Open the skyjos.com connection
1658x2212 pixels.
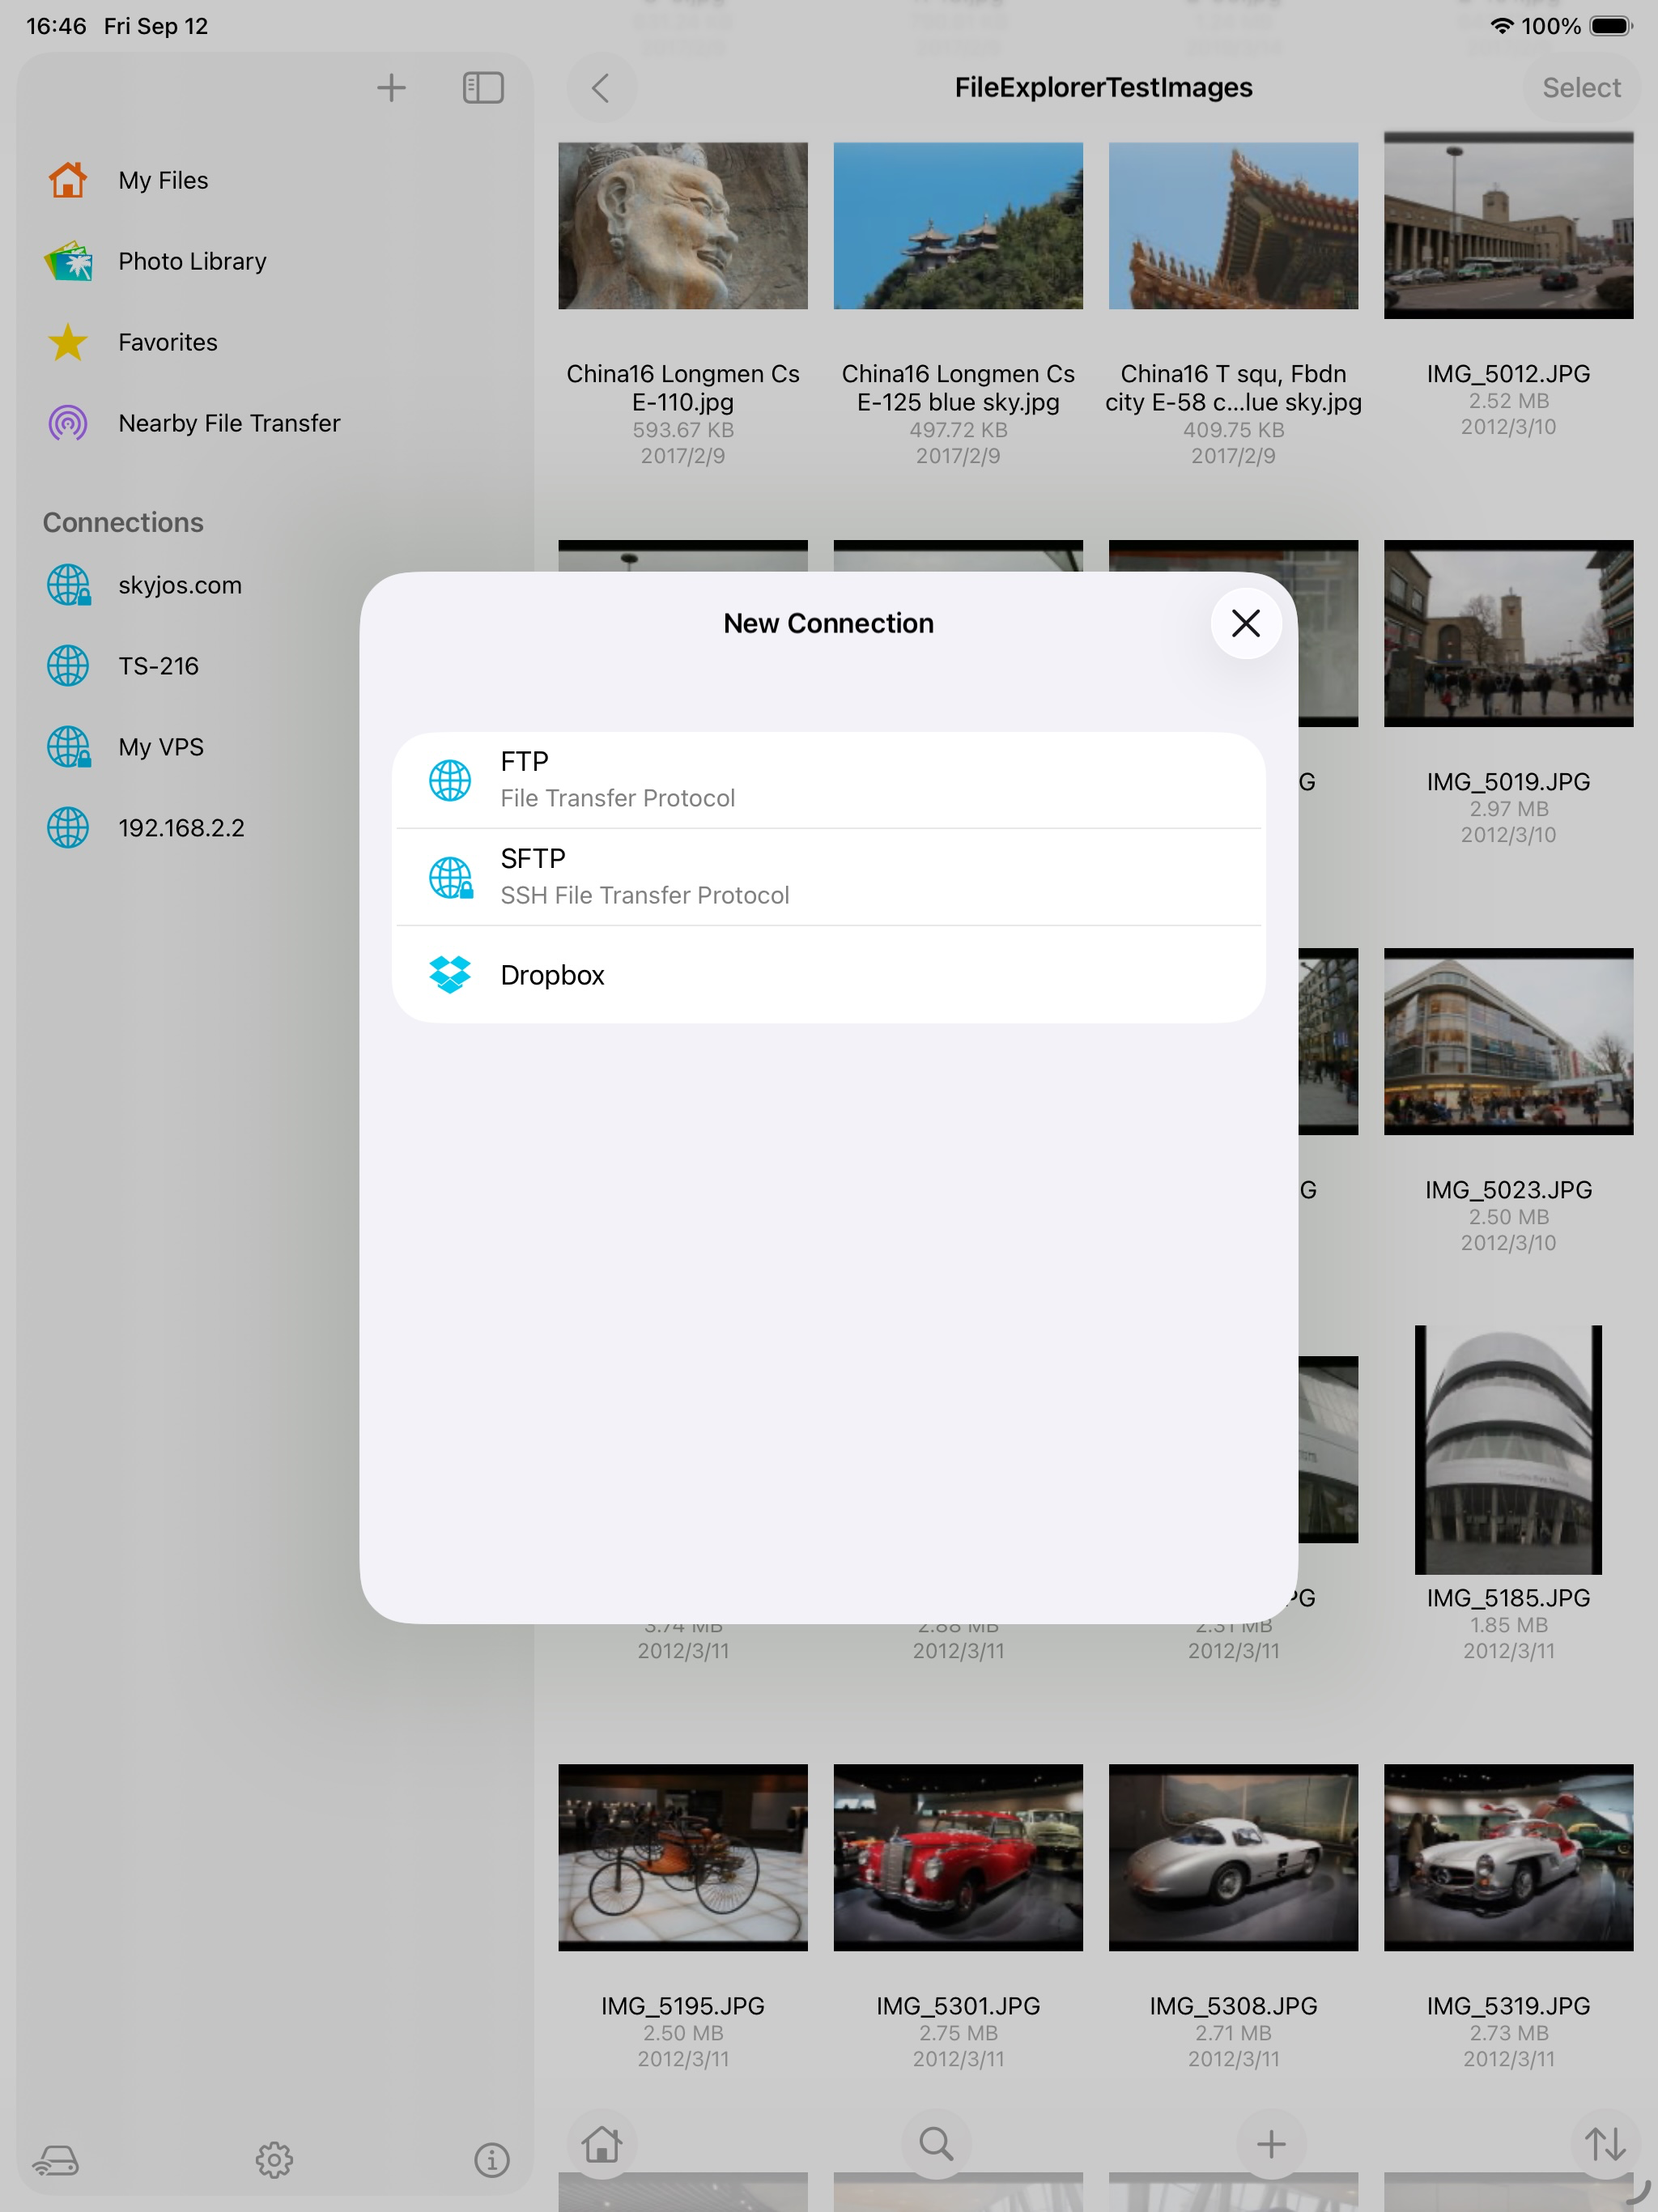[179, 585]
